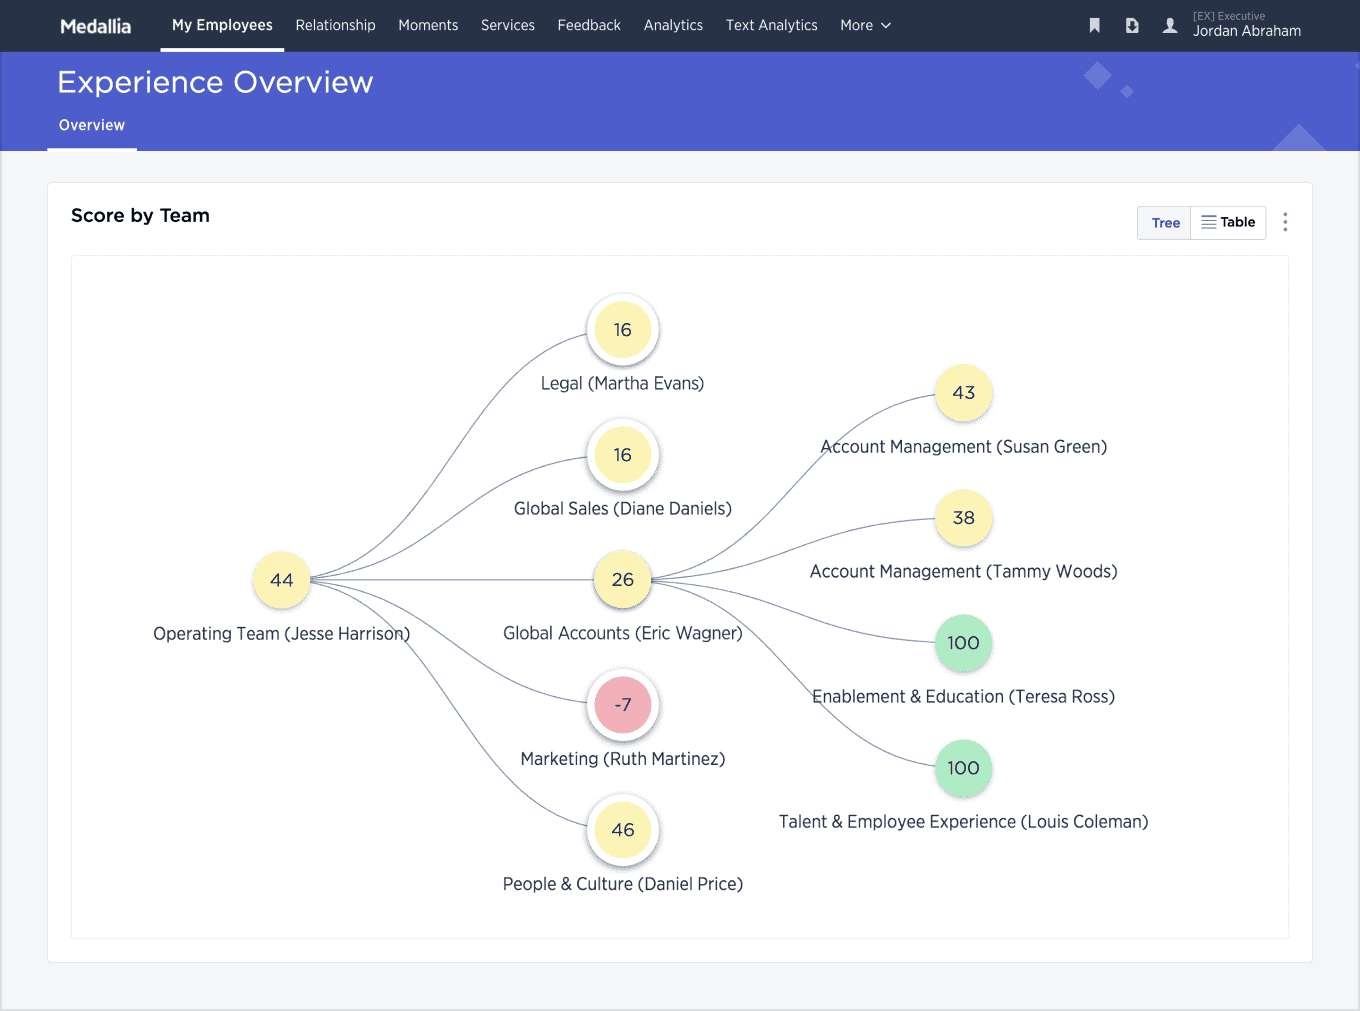The image size is (1360, 1011).
Task: Click the Medallia logo
Action: [x=95, y=26]
